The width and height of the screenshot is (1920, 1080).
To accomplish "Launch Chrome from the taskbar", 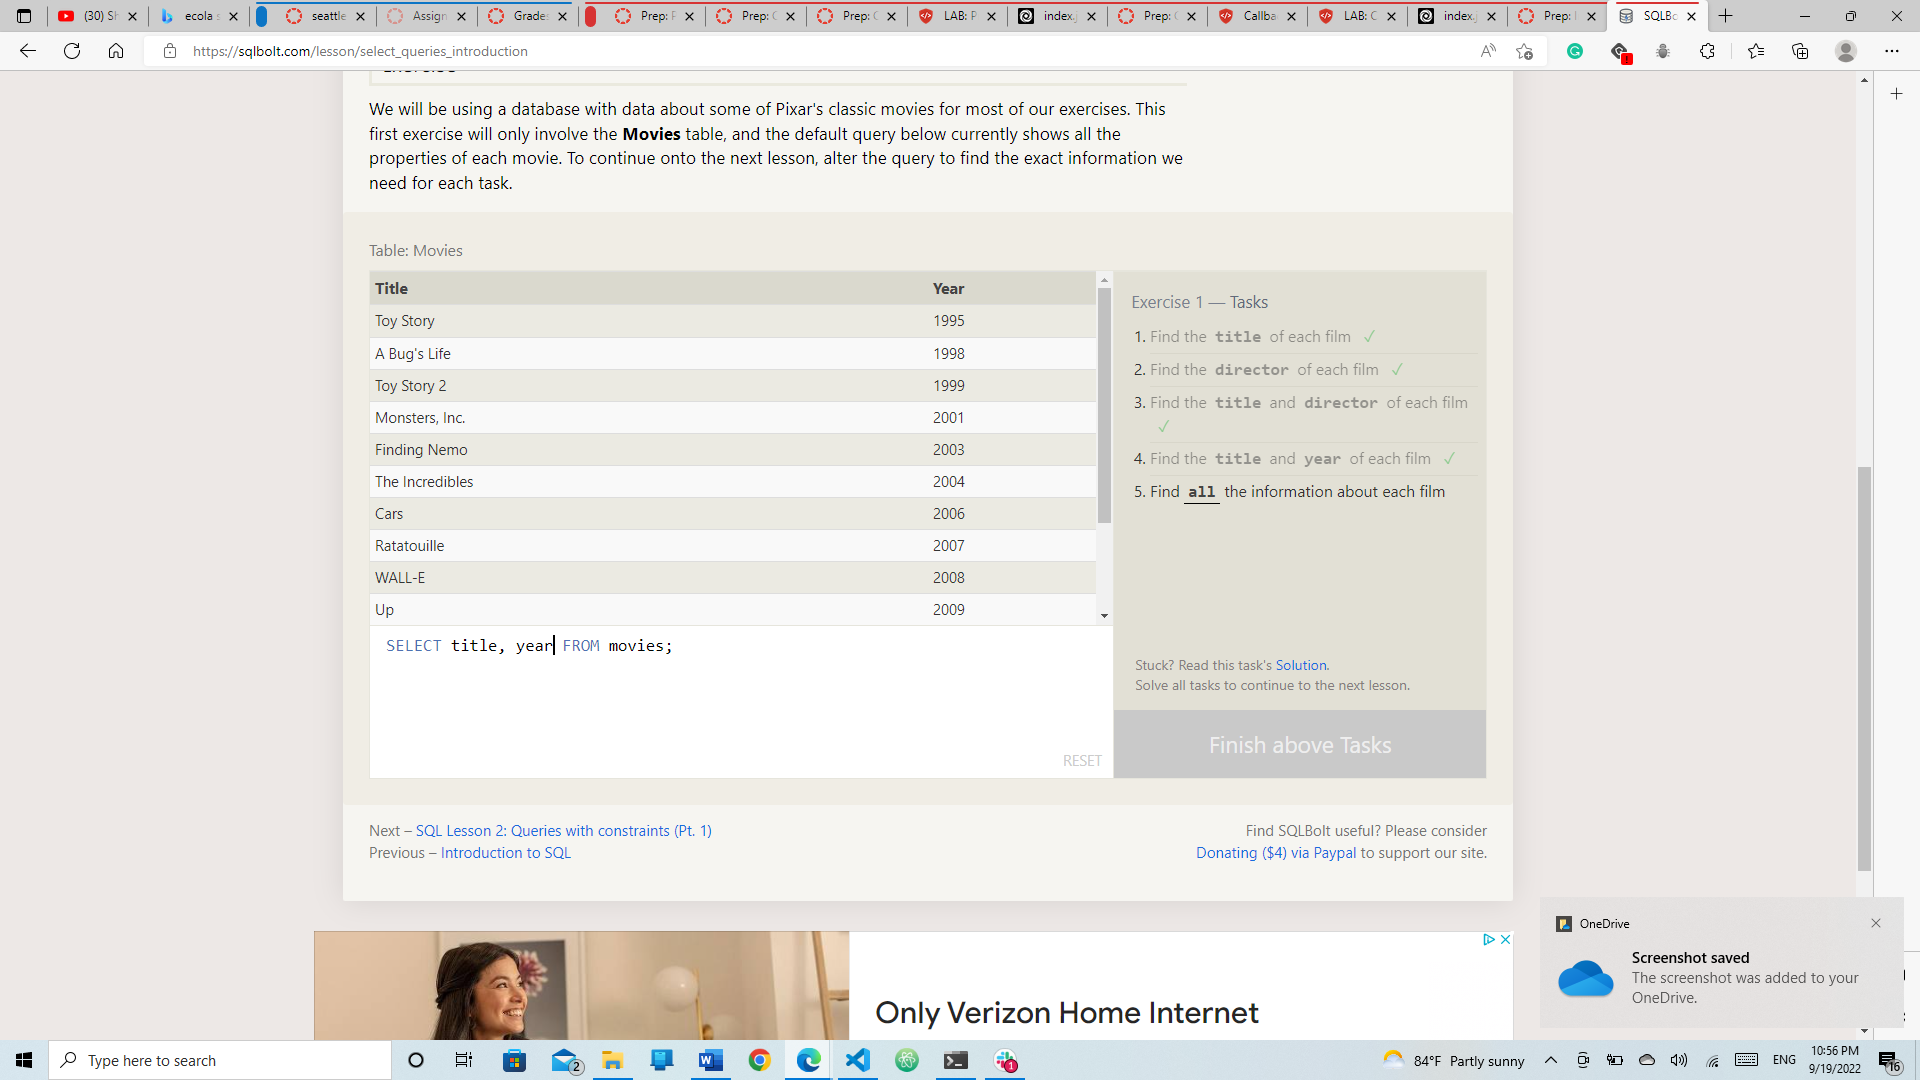I will (760, 1060).
